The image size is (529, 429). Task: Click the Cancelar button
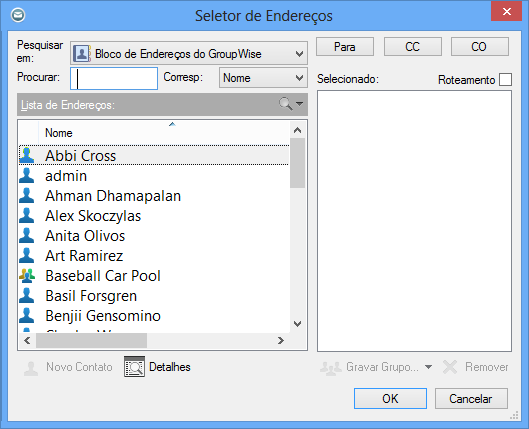pos(471,399)
